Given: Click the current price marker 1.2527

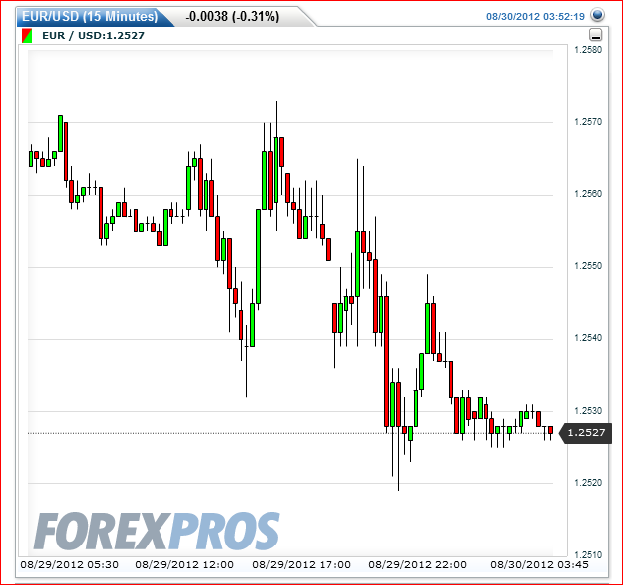Looking at the screenshot, I should (585, 432).
